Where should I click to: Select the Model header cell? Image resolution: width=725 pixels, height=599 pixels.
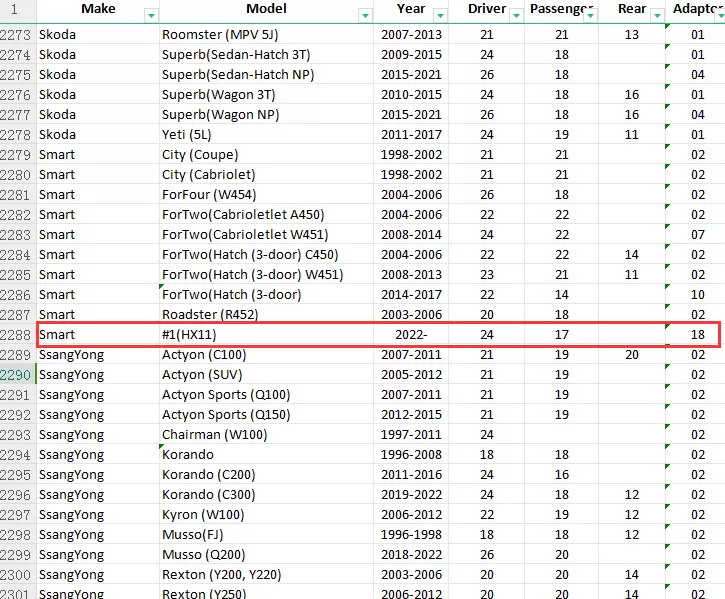[x=266, y=11]
